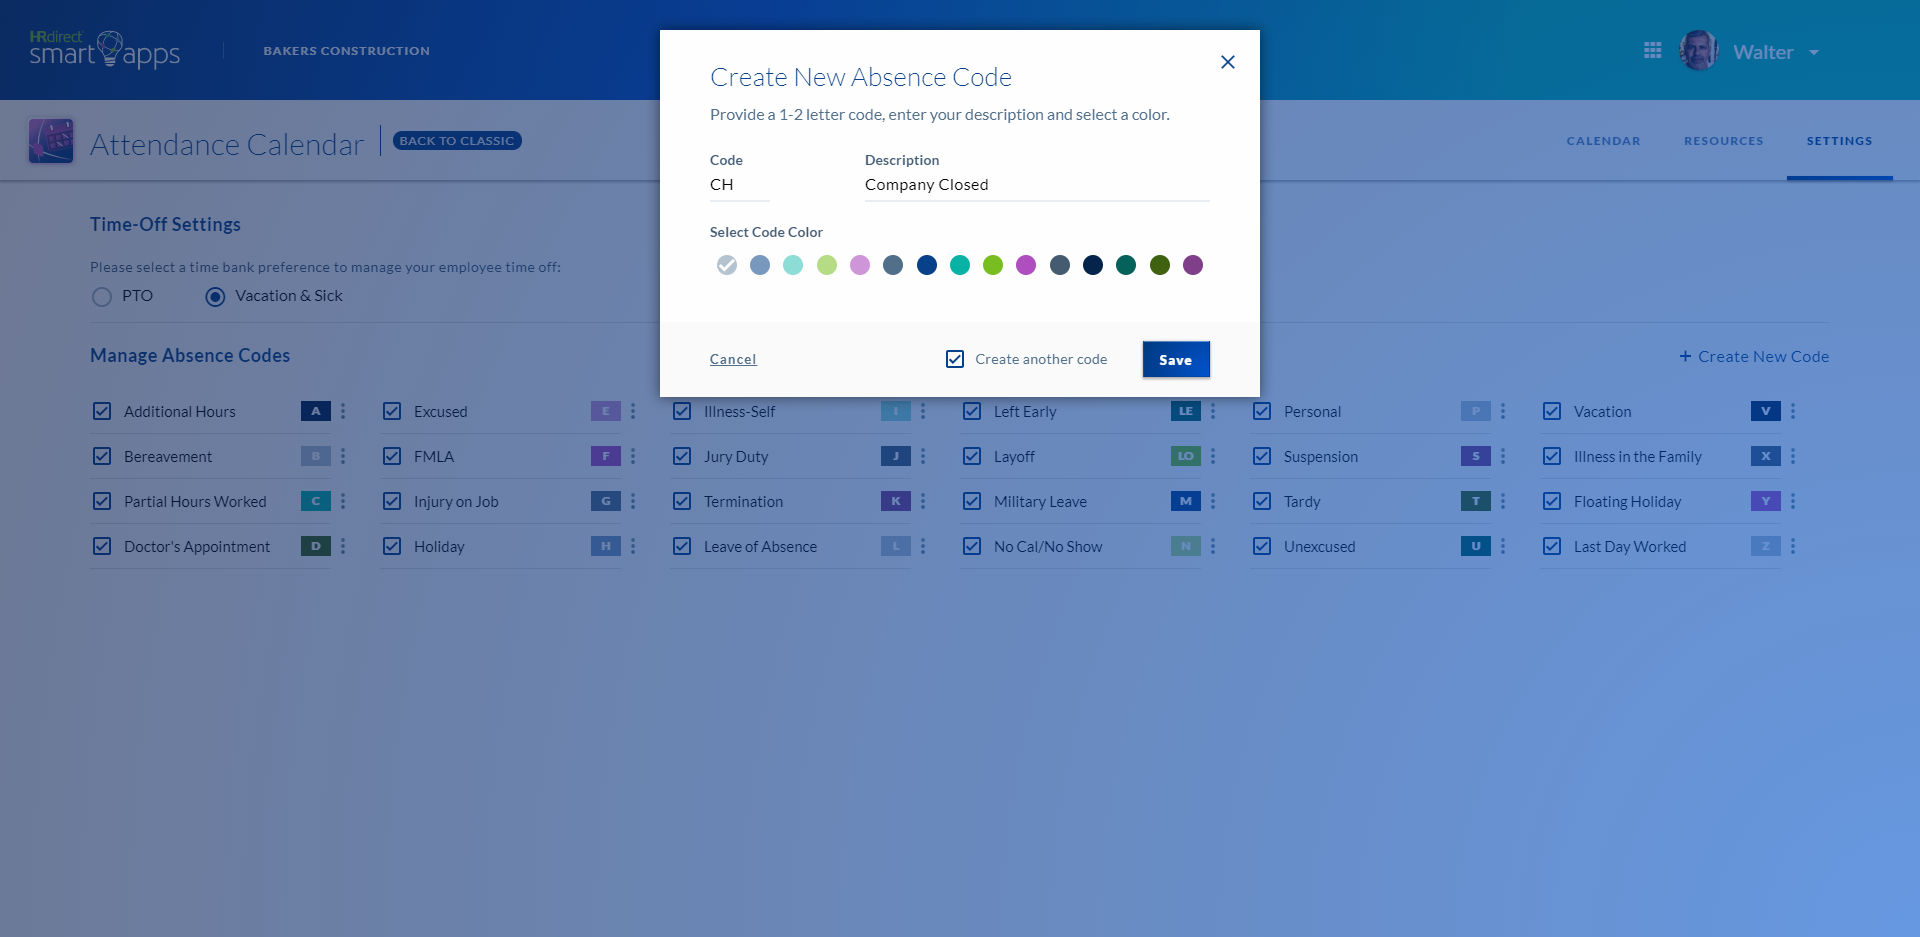
Task: Choose the bright magenta color swatch
Action: point(1026,265)
